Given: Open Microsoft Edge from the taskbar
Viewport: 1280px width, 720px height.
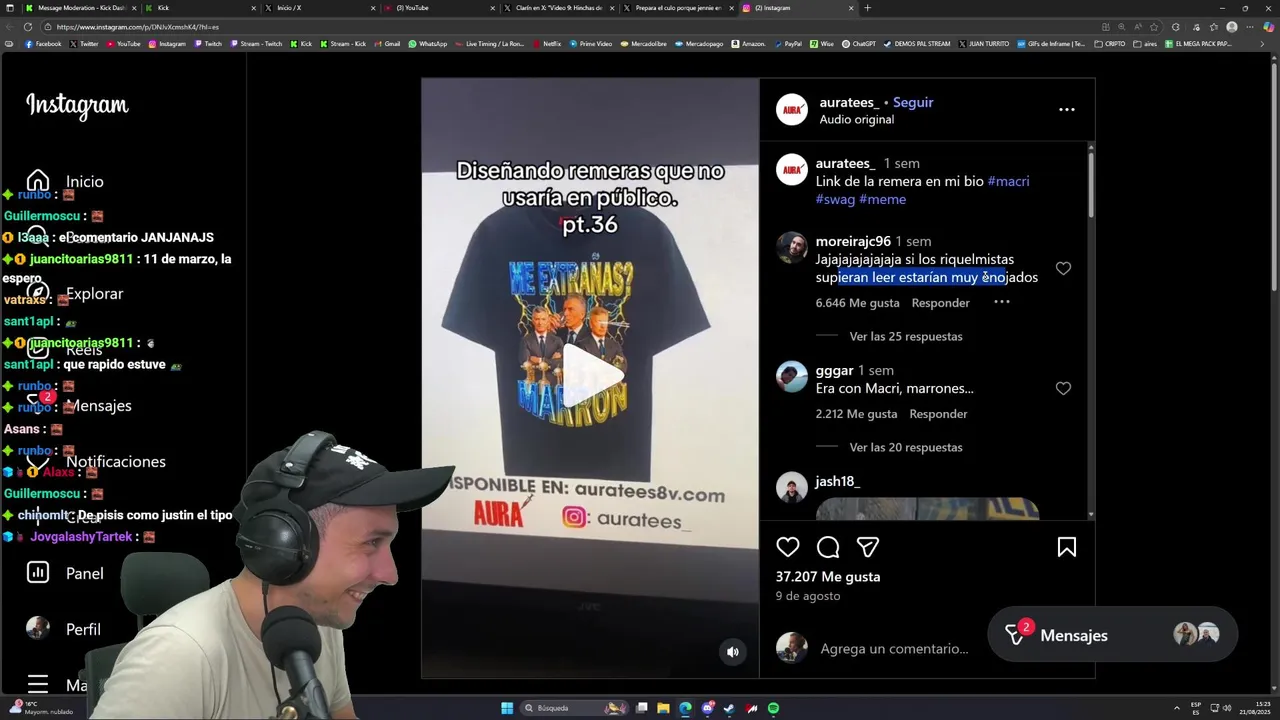Looking at the screenshot, I should click(685, 708).
